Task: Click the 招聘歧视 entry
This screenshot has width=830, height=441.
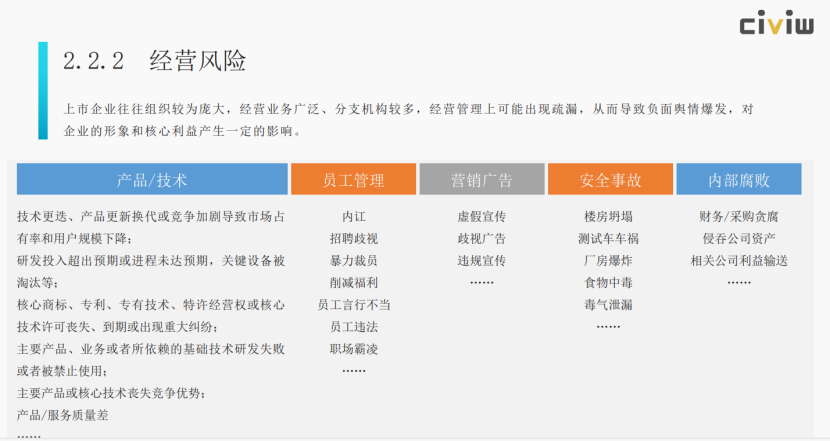Action: (354, 238)
